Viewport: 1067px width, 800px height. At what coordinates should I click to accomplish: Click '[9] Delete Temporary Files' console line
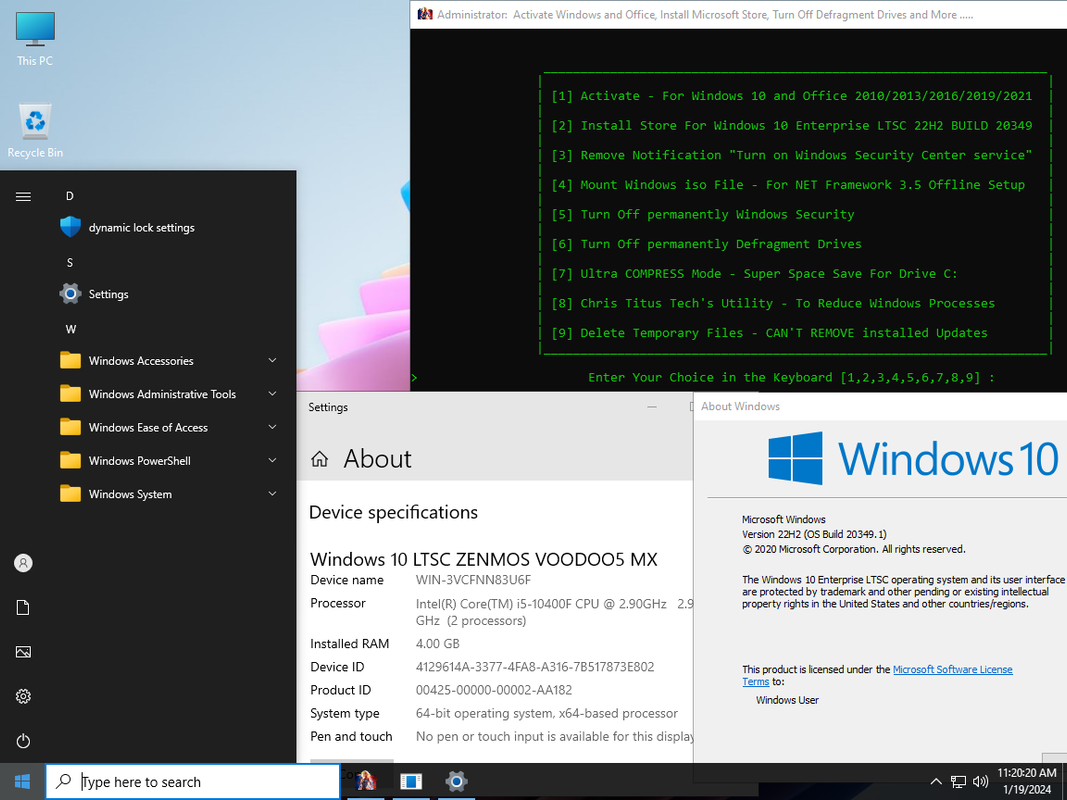pos(769,333)
